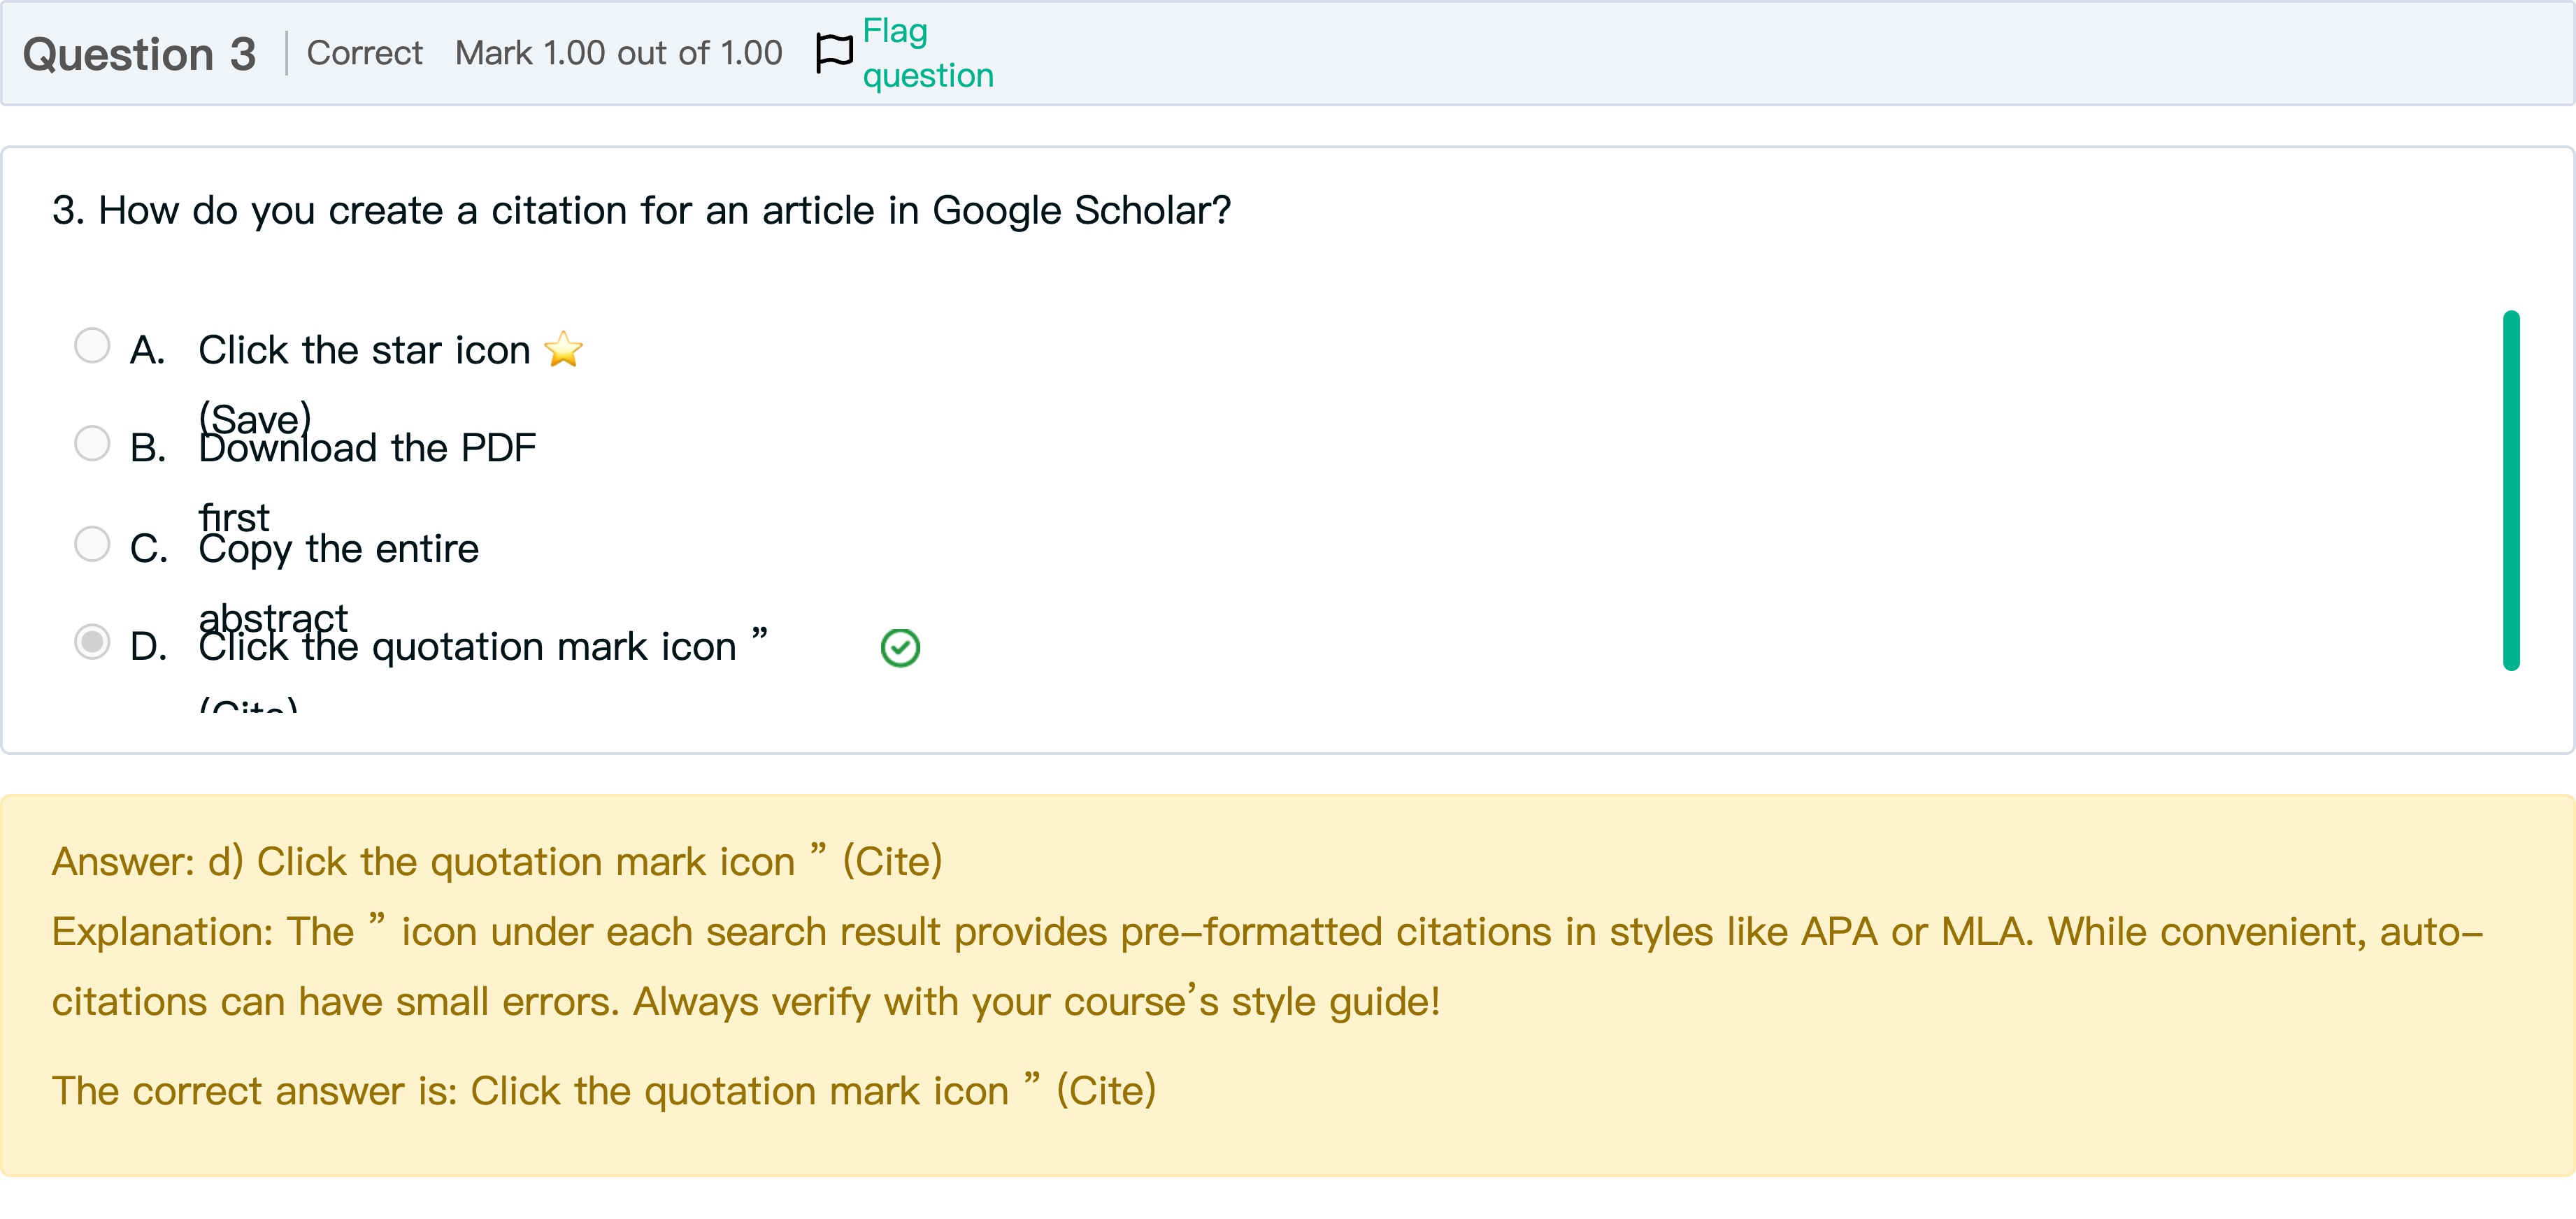The image size is (2576, 1219).
Task: Click the 'Correct' status text
Action: coord(364,53)
